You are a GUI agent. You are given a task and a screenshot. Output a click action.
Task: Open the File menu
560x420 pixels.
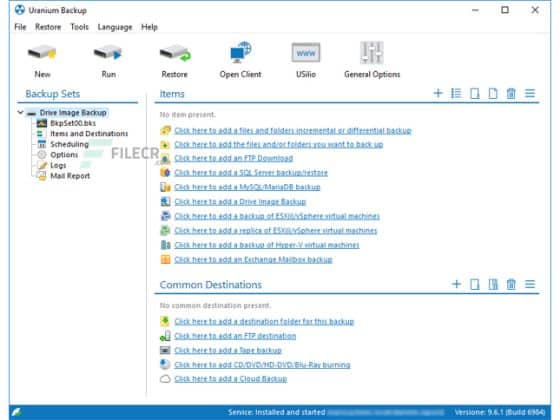(20, 27)
